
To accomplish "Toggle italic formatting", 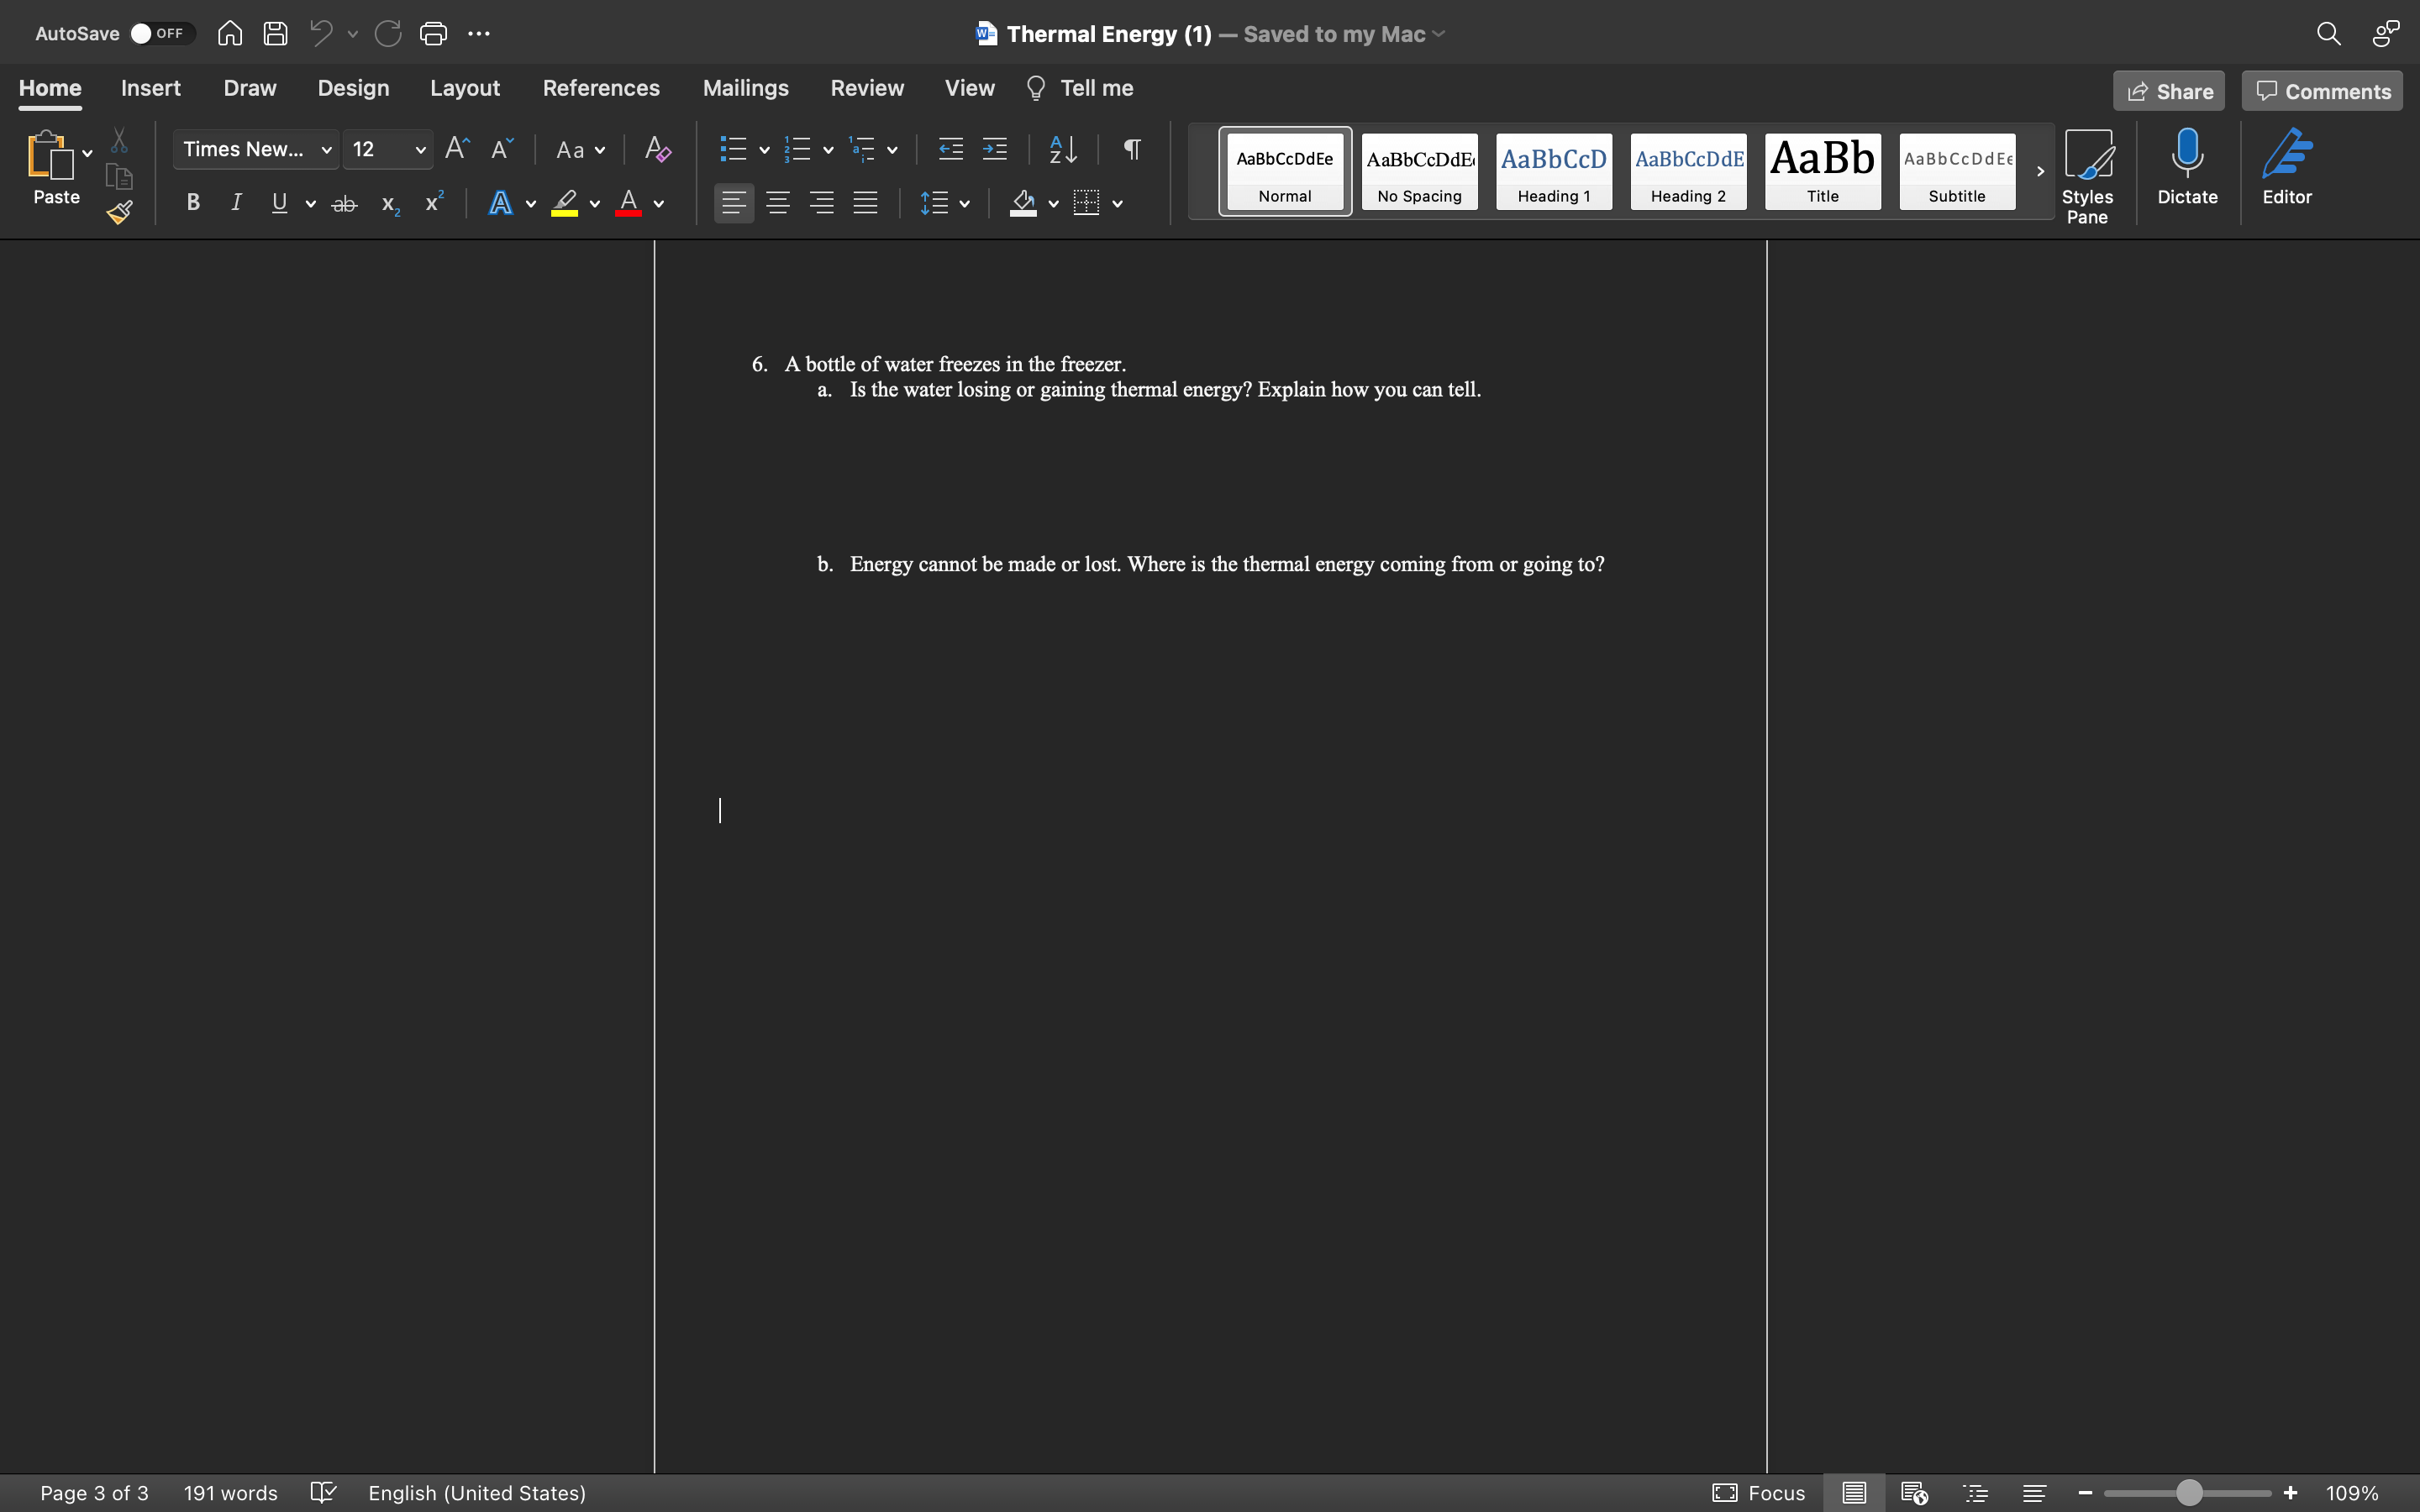I will click(236, 203).
